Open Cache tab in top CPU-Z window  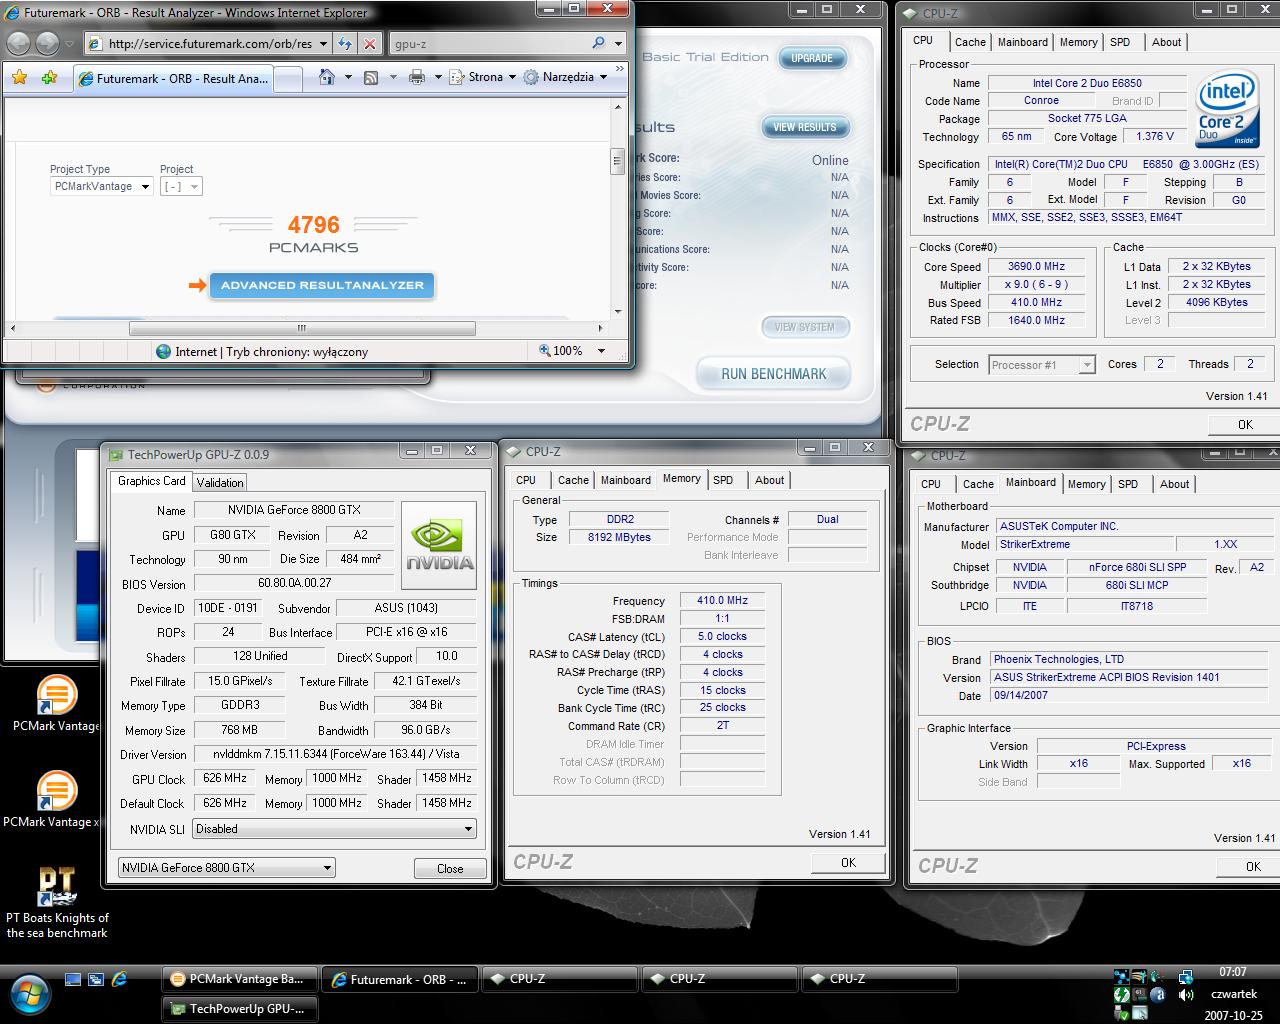[970, 42]
